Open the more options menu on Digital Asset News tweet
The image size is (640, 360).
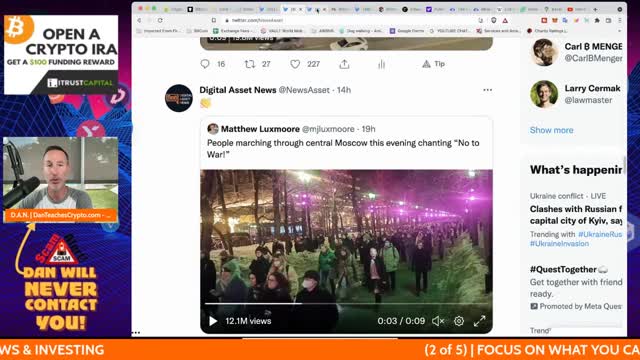[x=487, y=90]
